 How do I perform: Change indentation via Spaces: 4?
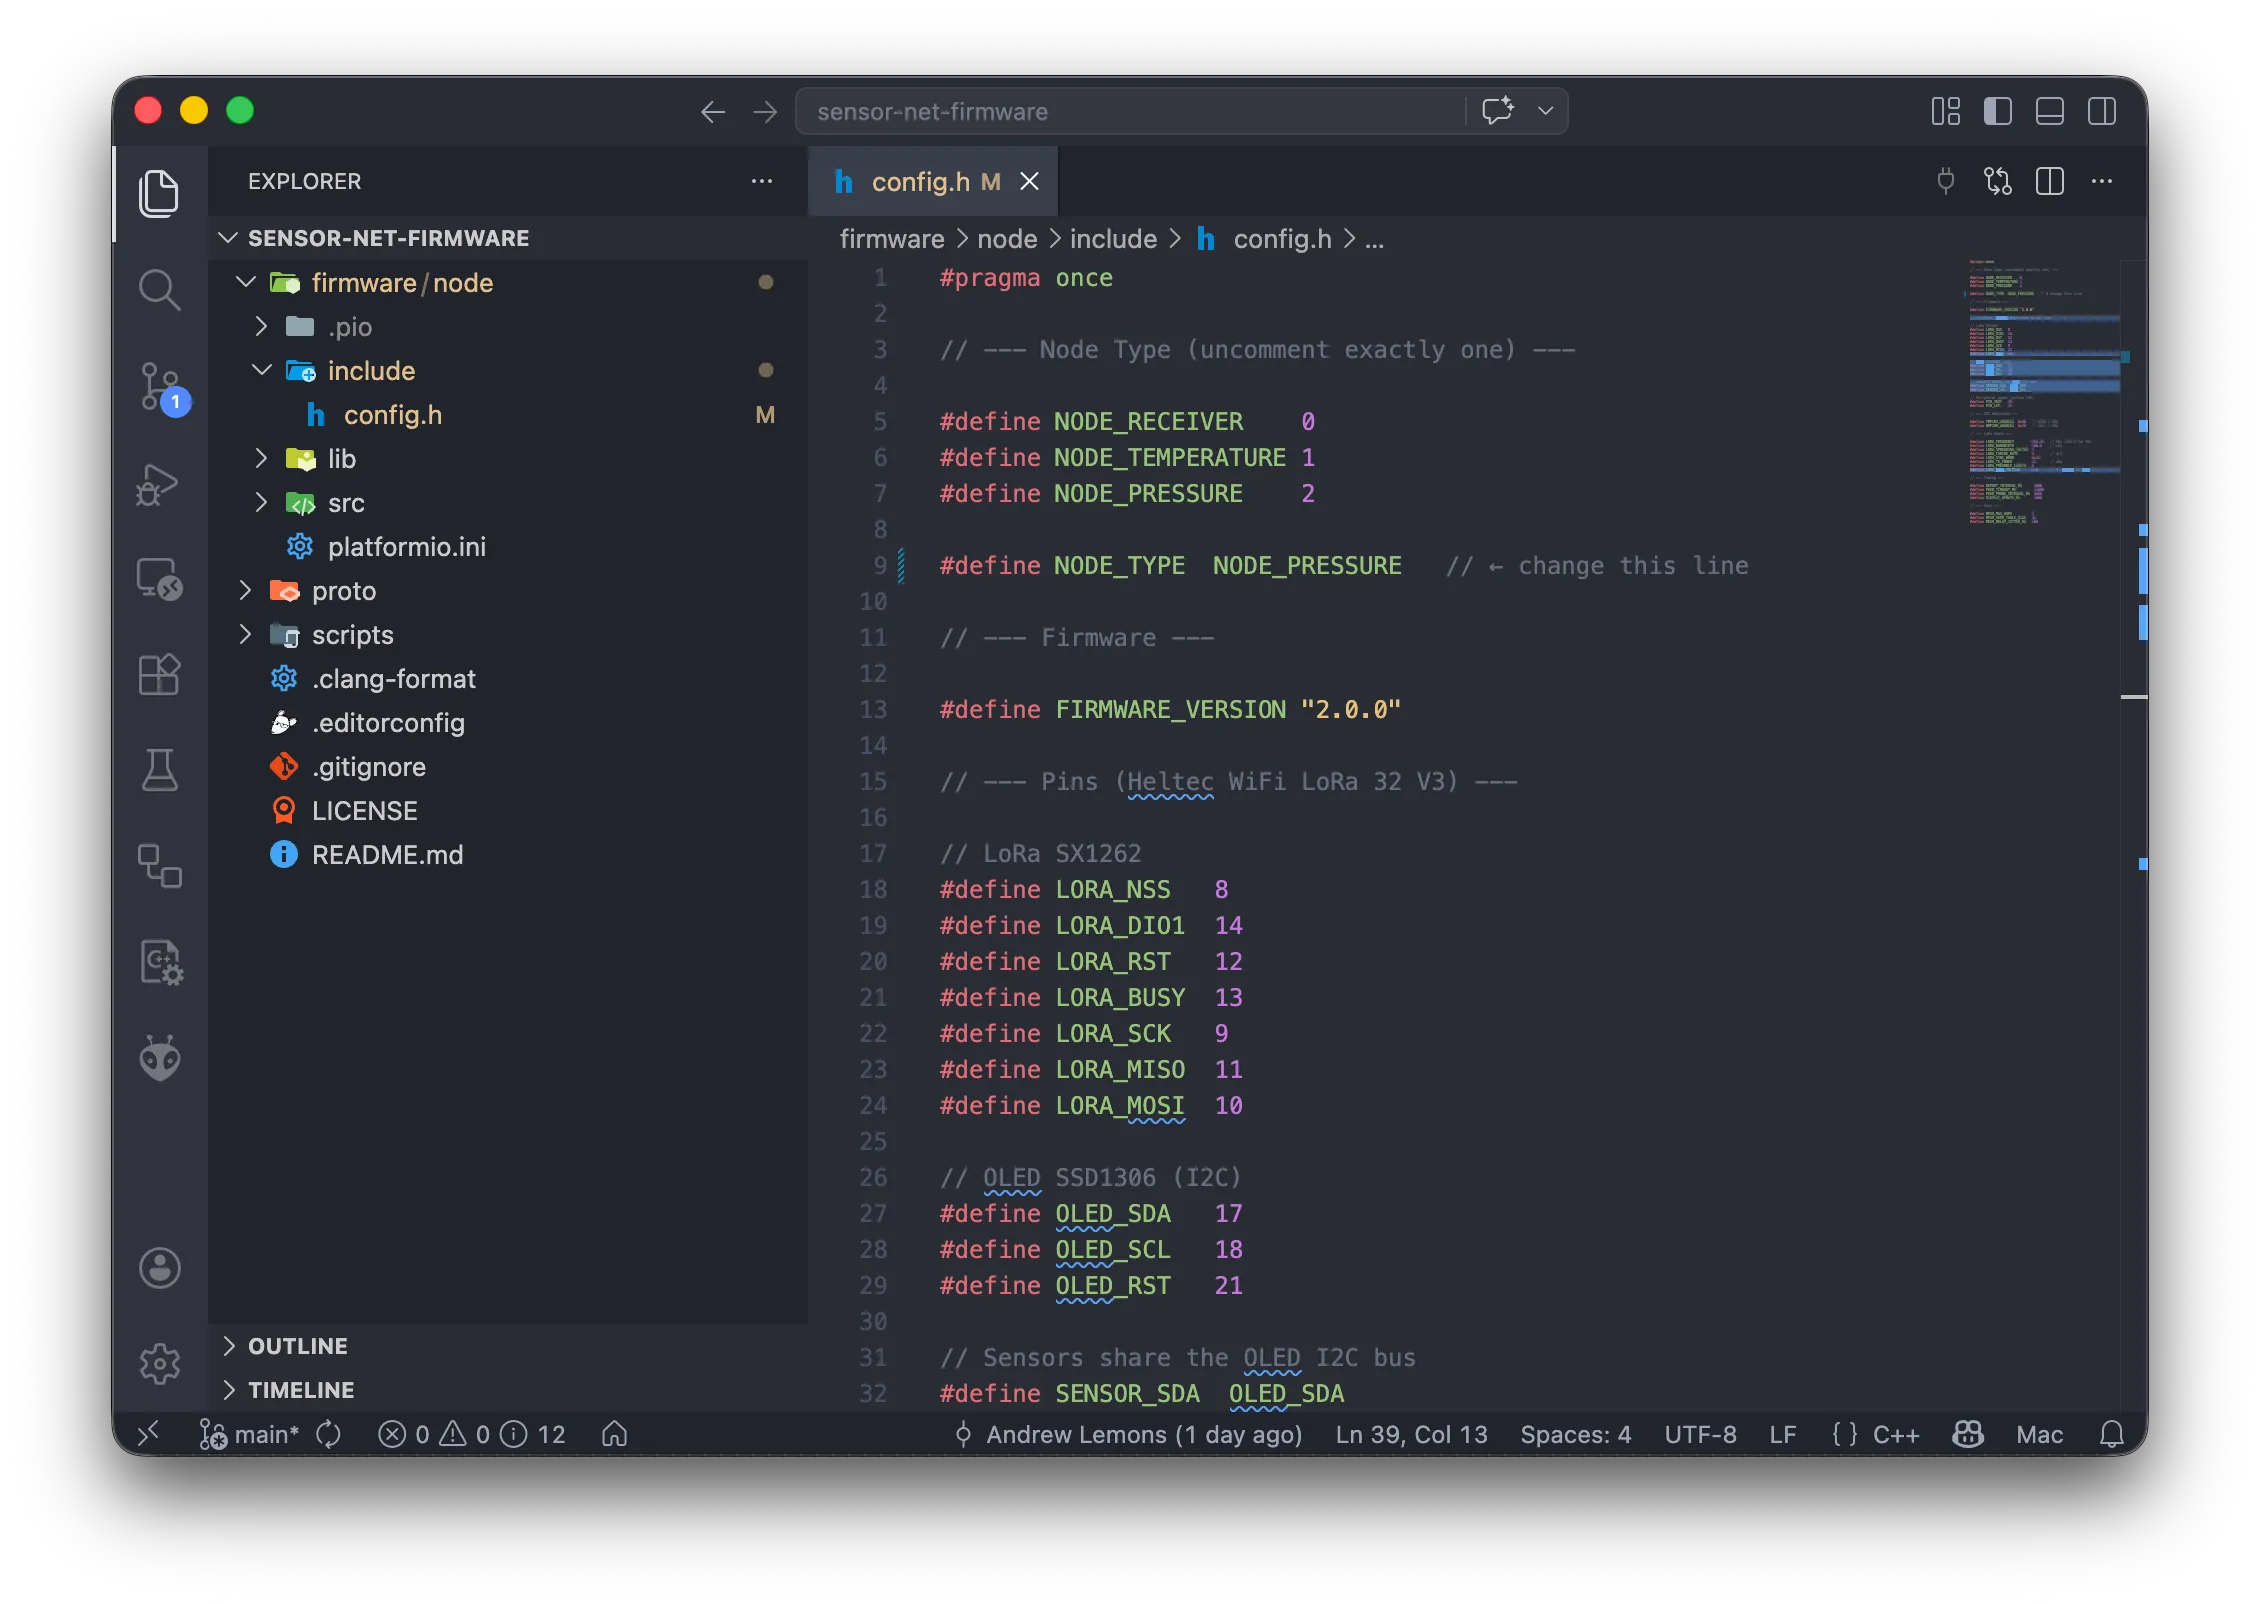[x=1575, y=1435]
